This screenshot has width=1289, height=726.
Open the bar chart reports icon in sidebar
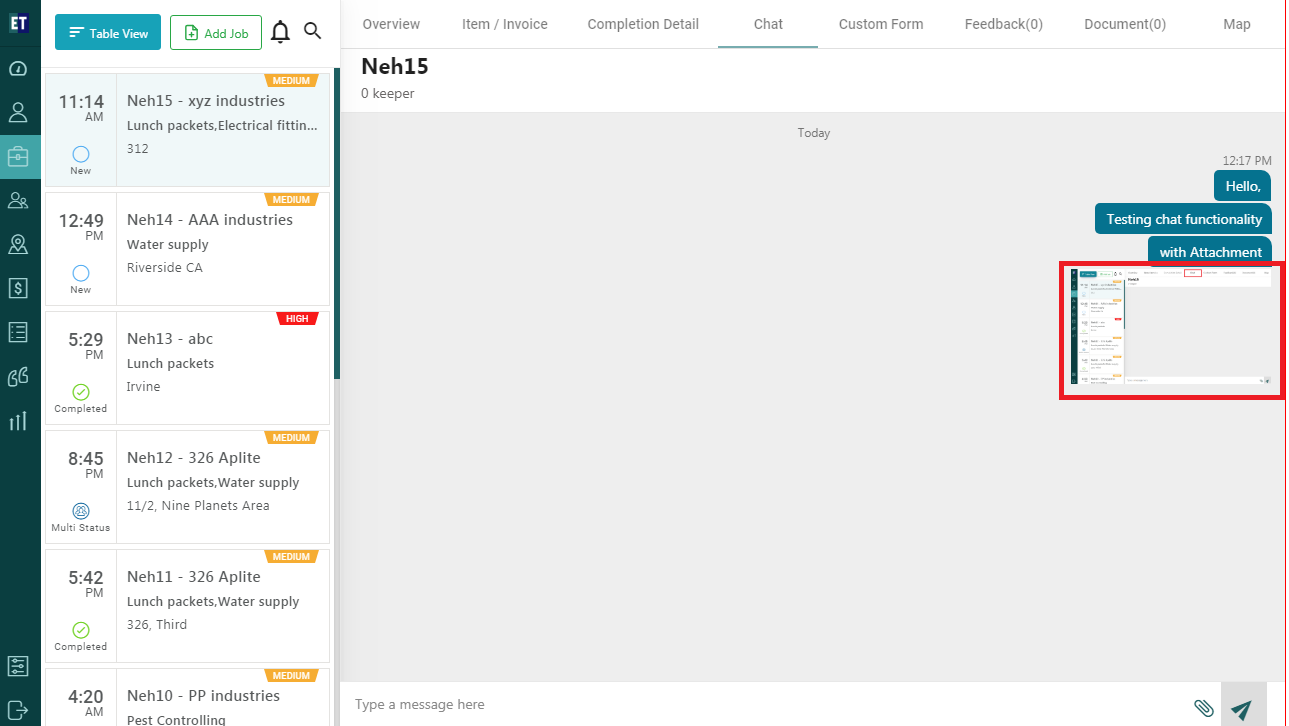coord(18,420)
